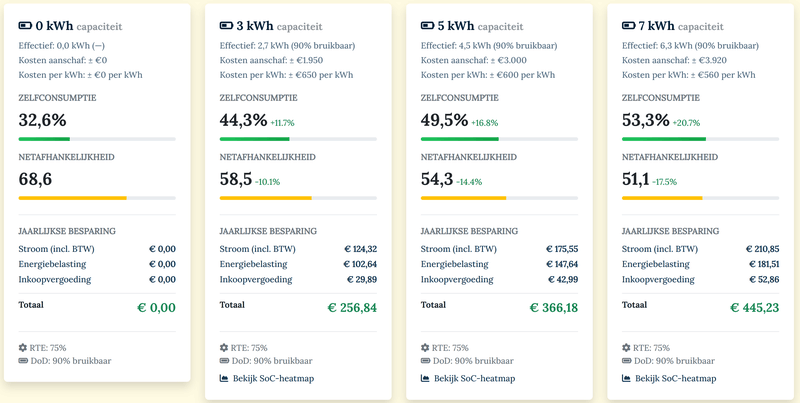Click the yellow Netafhankelijkheid bar in 5 kWh card
The height and width of the screenshot is (403, 800).
pyautogui.click(x=464, y=198)
